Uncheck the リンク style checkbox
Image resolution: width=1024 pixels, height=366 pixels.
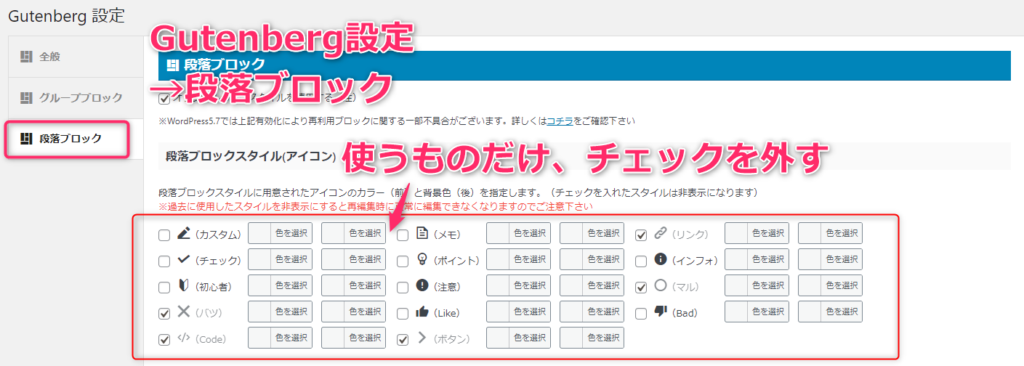pos(641,234)
